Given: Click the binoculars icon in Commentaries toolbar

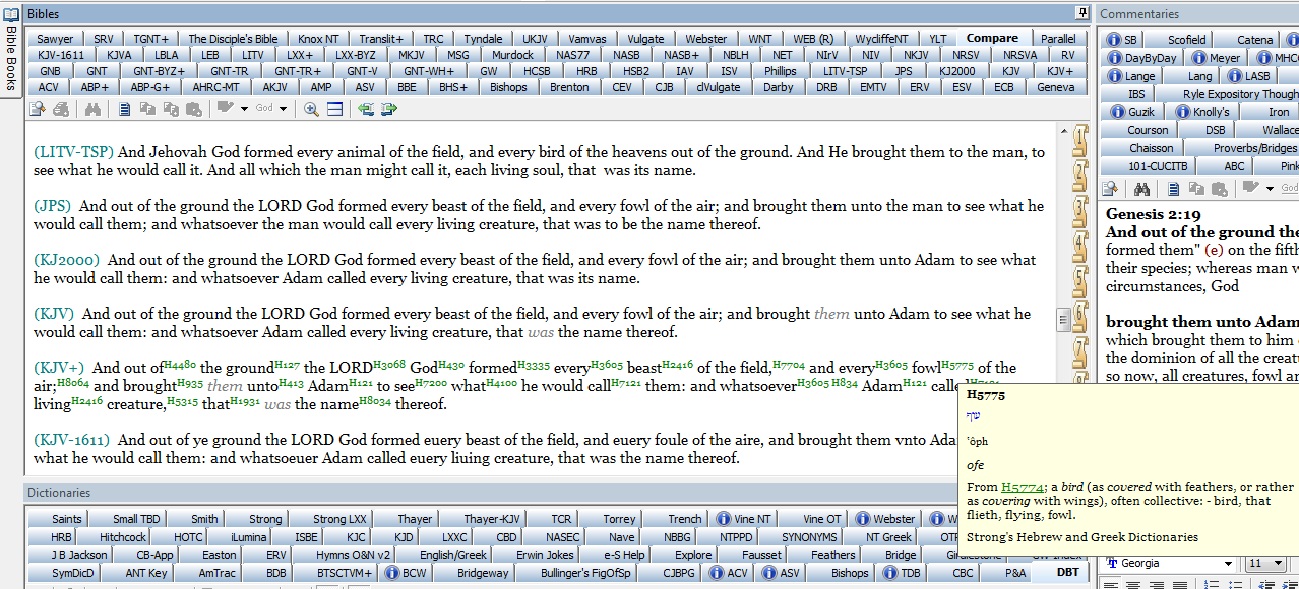Looking at the screenshot, I should pos(1142,189).
